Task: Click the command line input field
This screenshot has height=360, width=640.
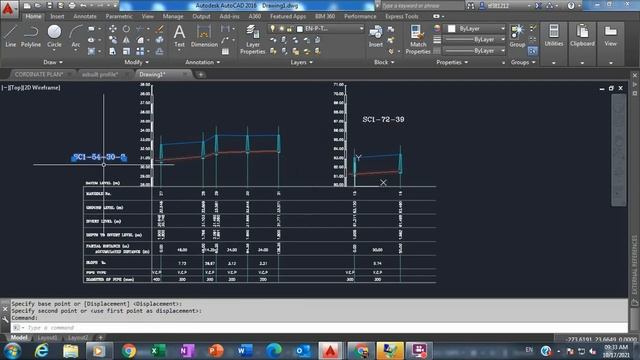Action: pos(318,327)
